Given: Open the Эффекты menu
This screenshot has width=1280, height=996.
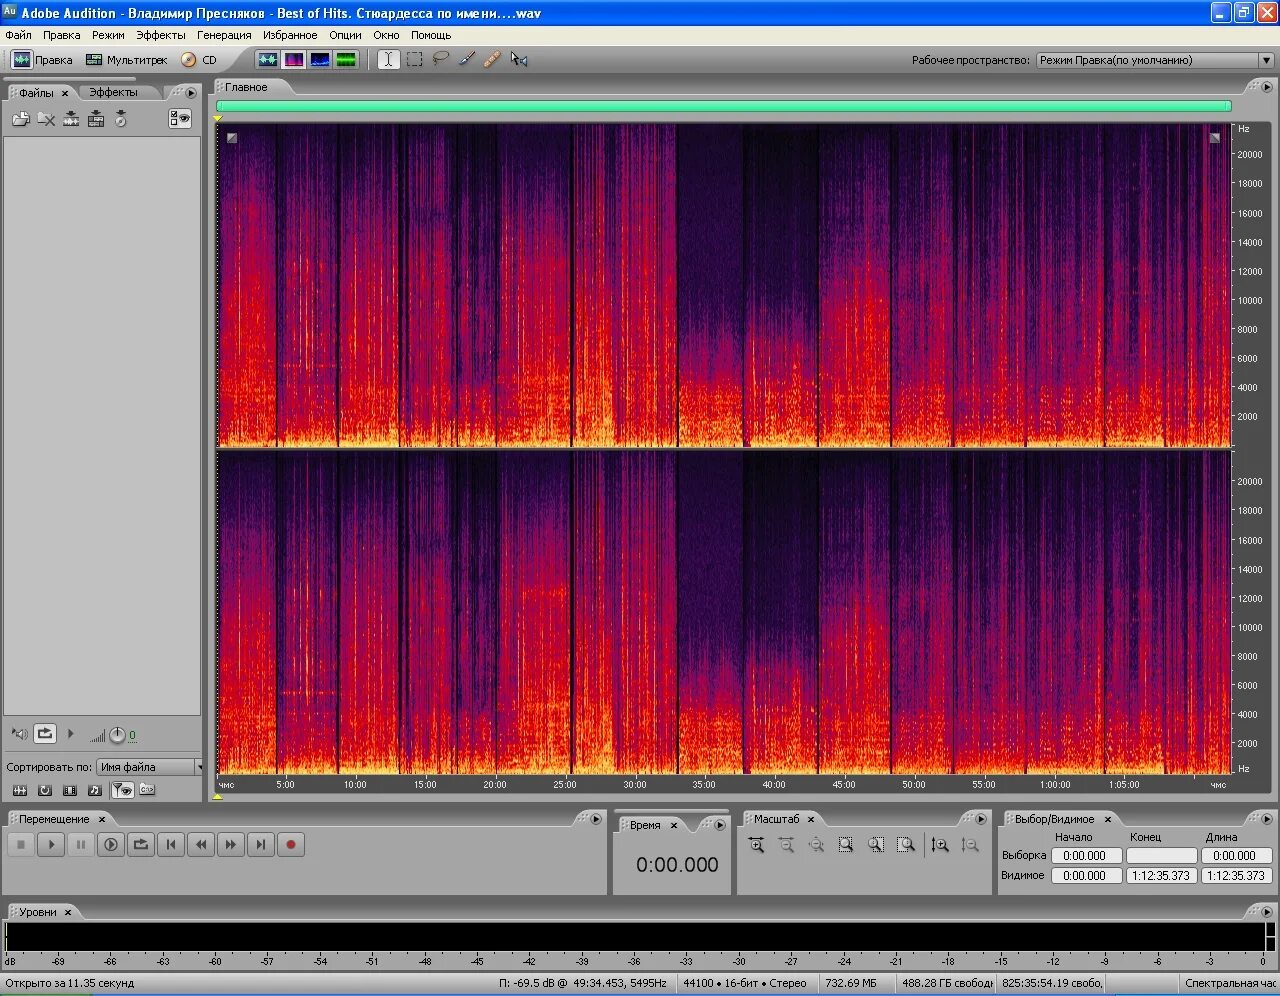Looking at the screenshot, I should point(162,34).
